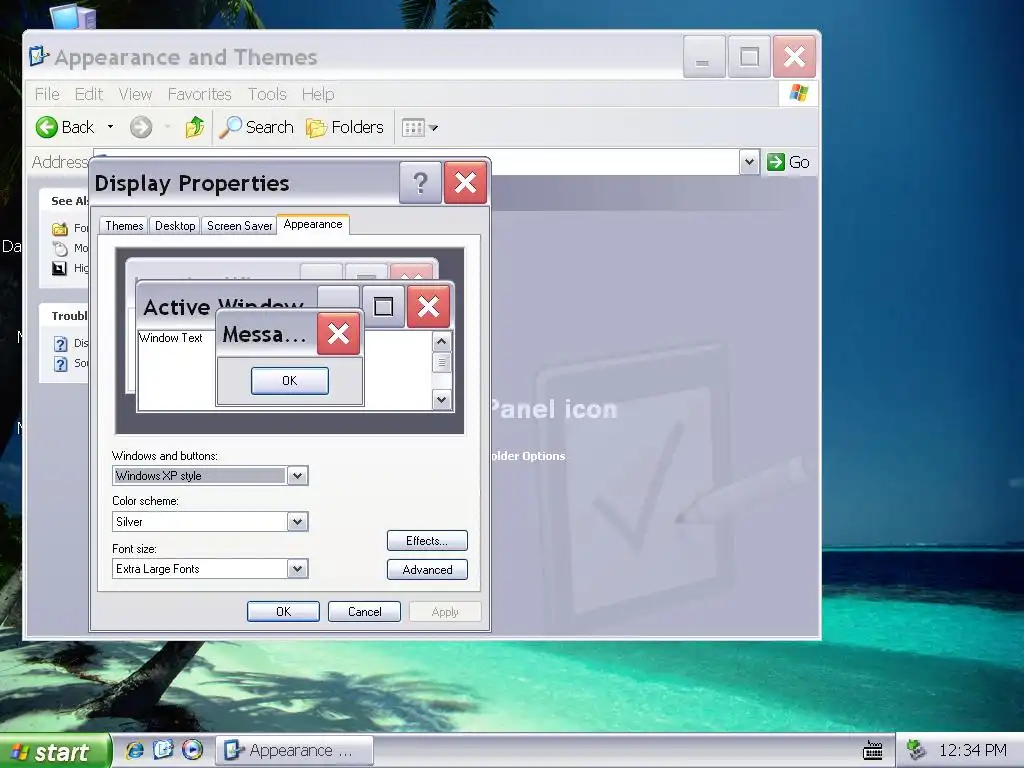
Task: Click the Forward arrow in toolbar
Action: 141,127
